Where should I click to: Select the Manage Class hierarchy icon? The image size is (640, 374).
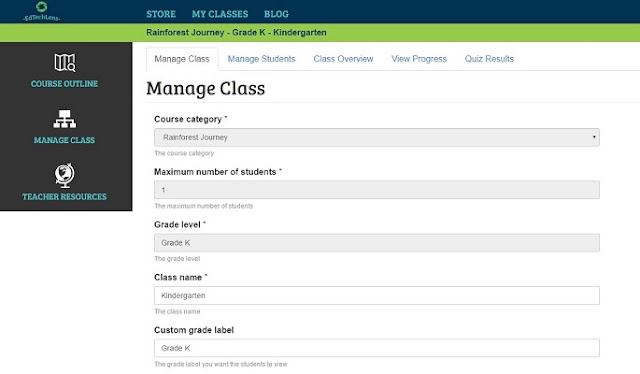pos(64,119)
